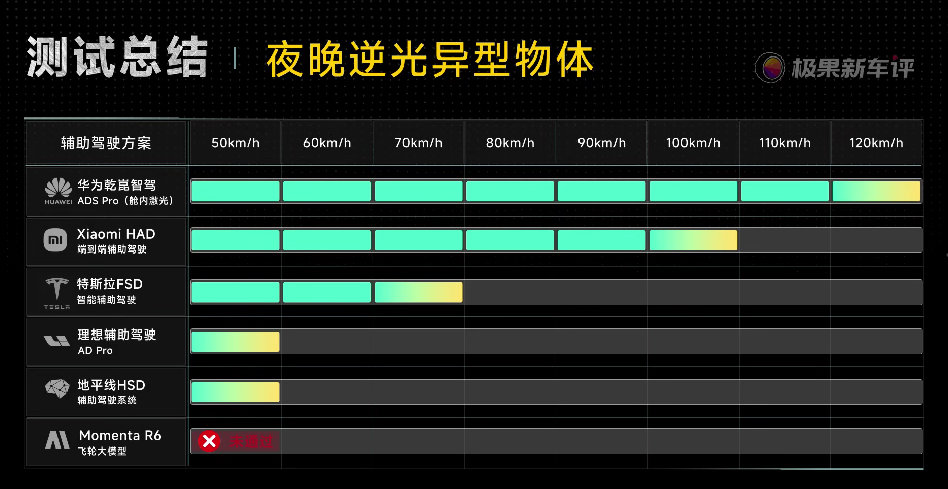948x489 pixels.
Task: Click the 70km/h column header
Action: 418,143
